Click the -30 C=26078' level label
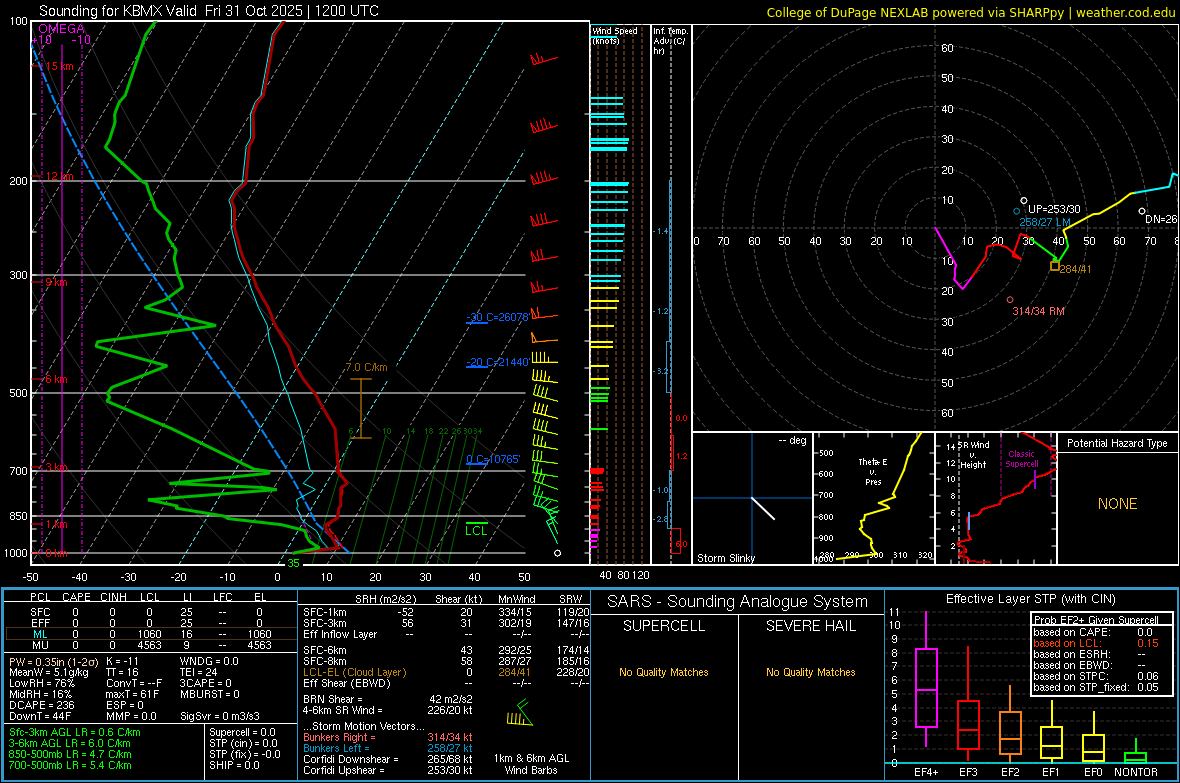 (x=497, y=317)
